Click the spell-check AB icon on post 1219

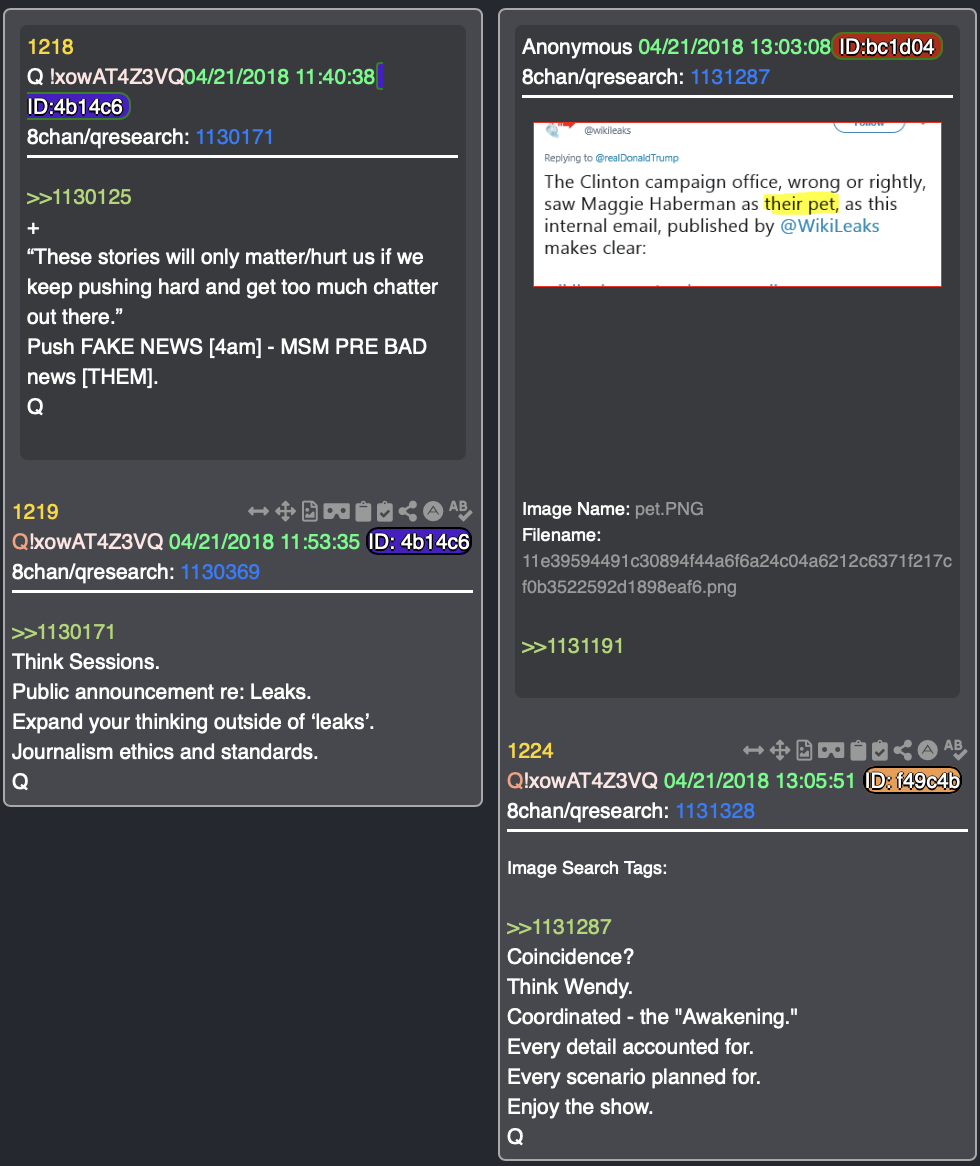pos(460,510)
